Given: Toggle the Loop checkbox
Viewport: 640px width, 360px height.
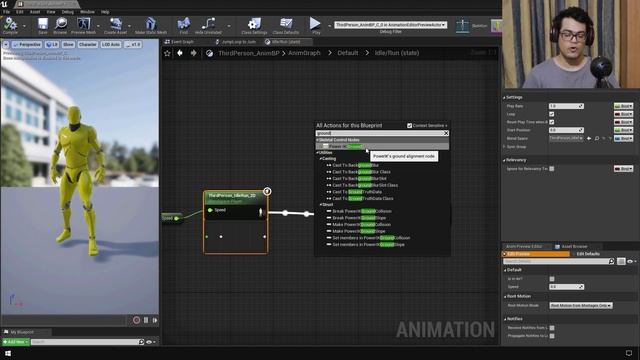Looking at the screenshot, I should click(x=551, y=114).
